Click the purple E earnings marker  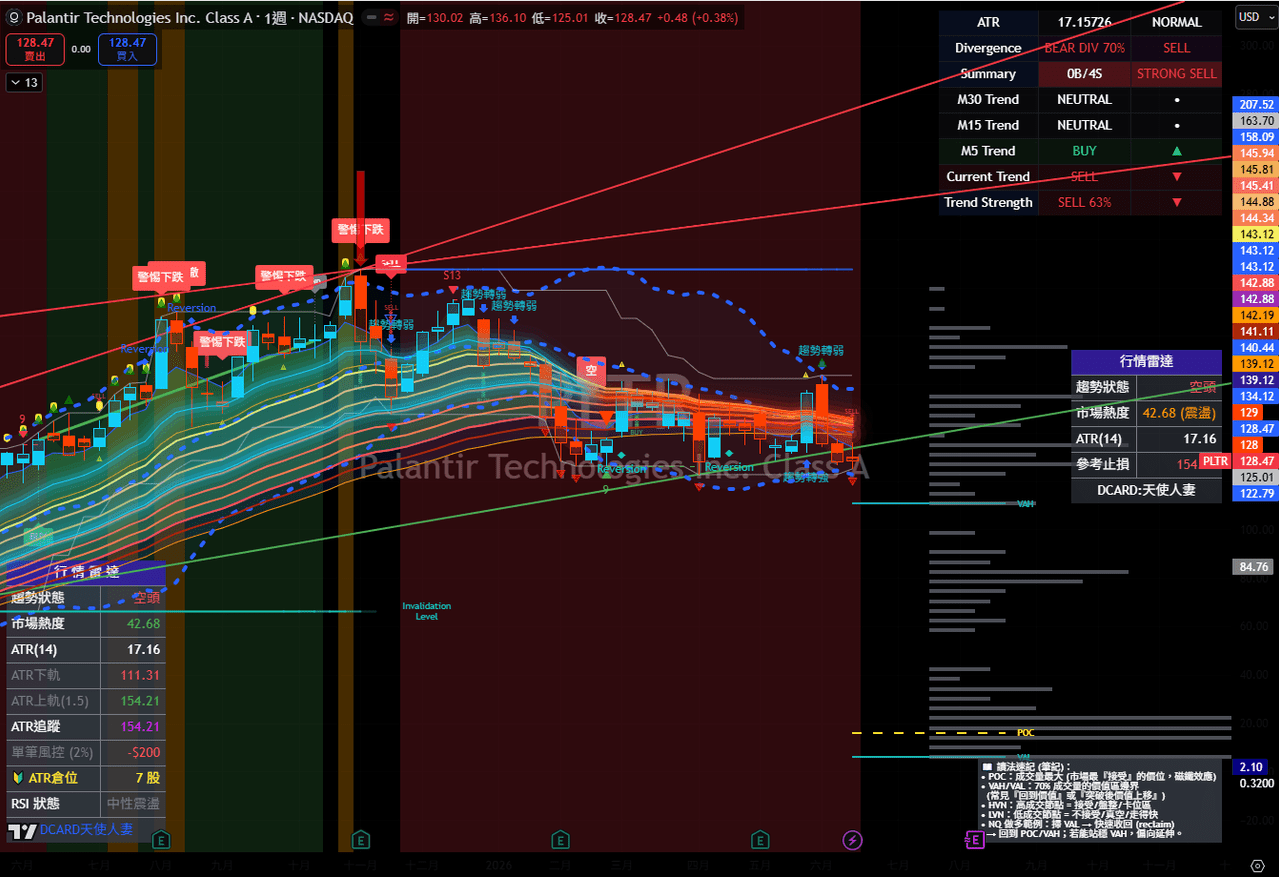pyautogui.click(x=973, y=839)
